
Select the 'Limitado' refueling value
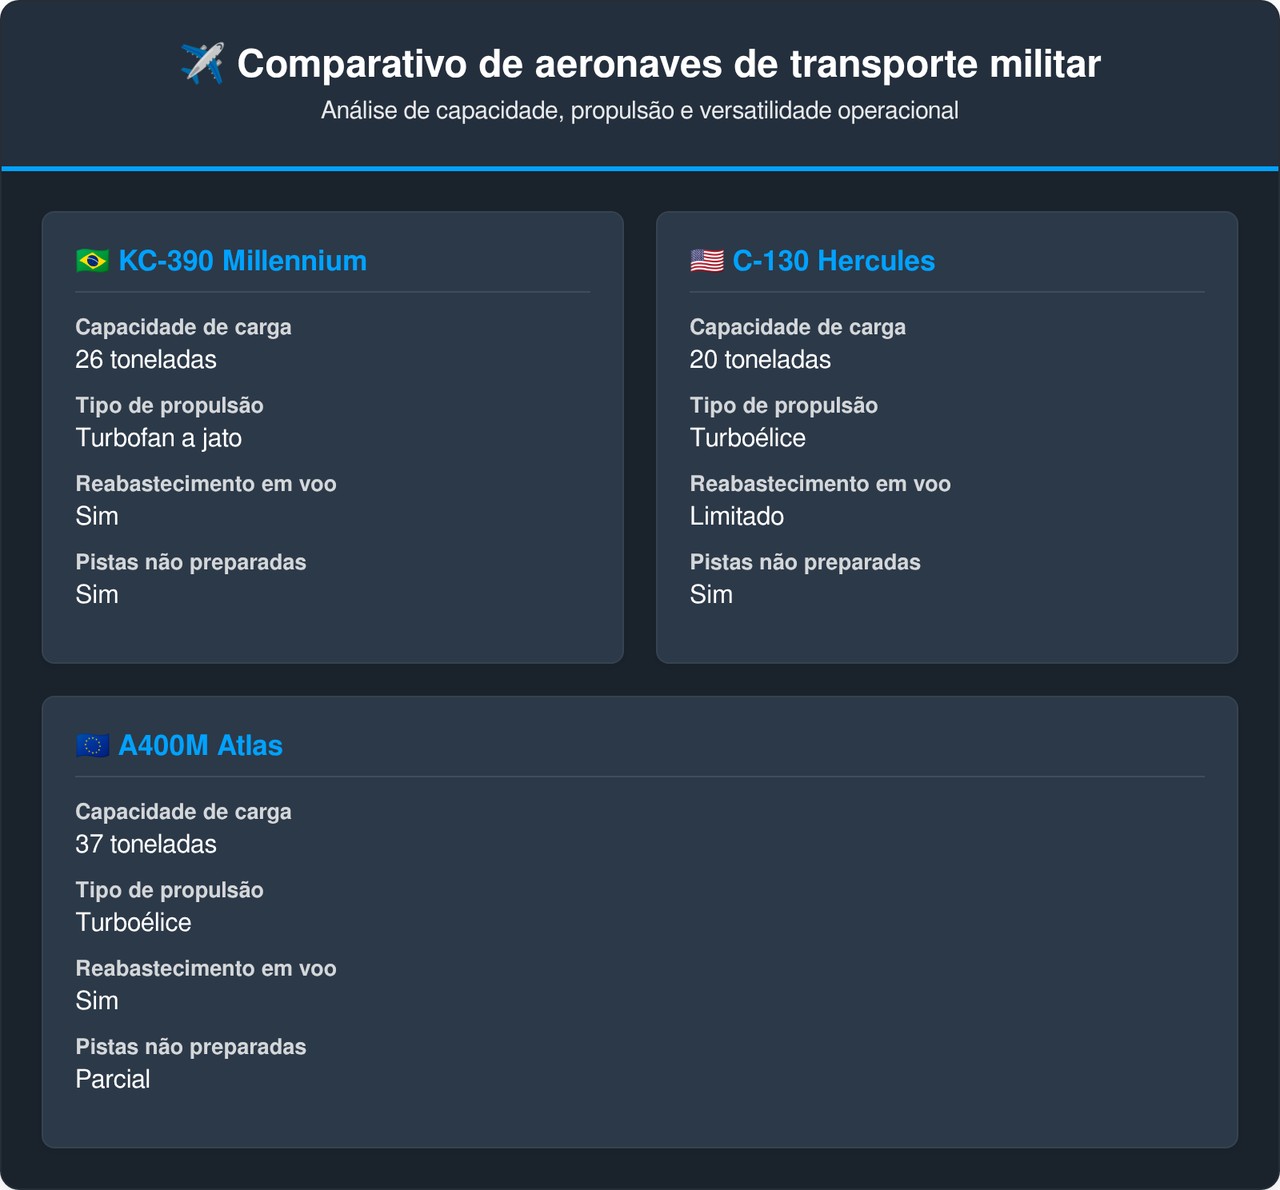[x=737, y=517]
